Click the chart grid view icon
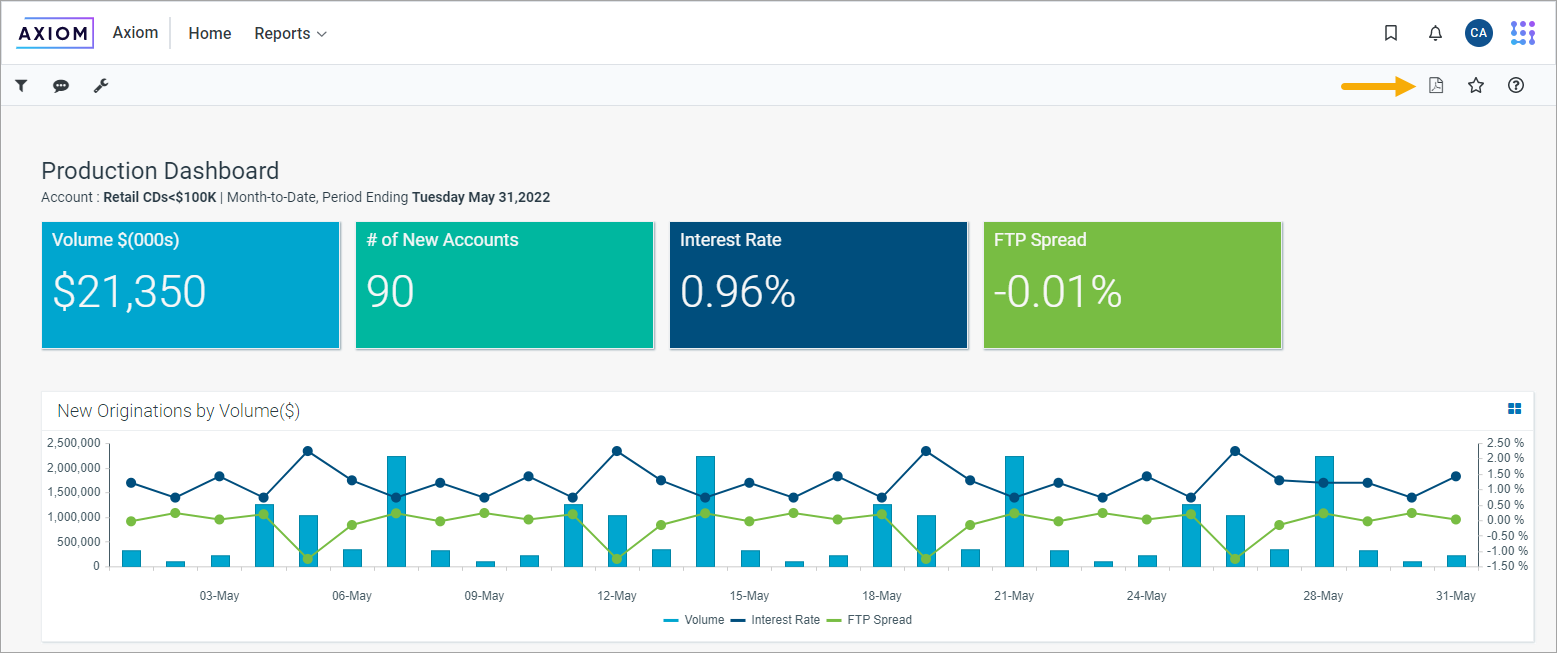 click(x=1514, y=409)
